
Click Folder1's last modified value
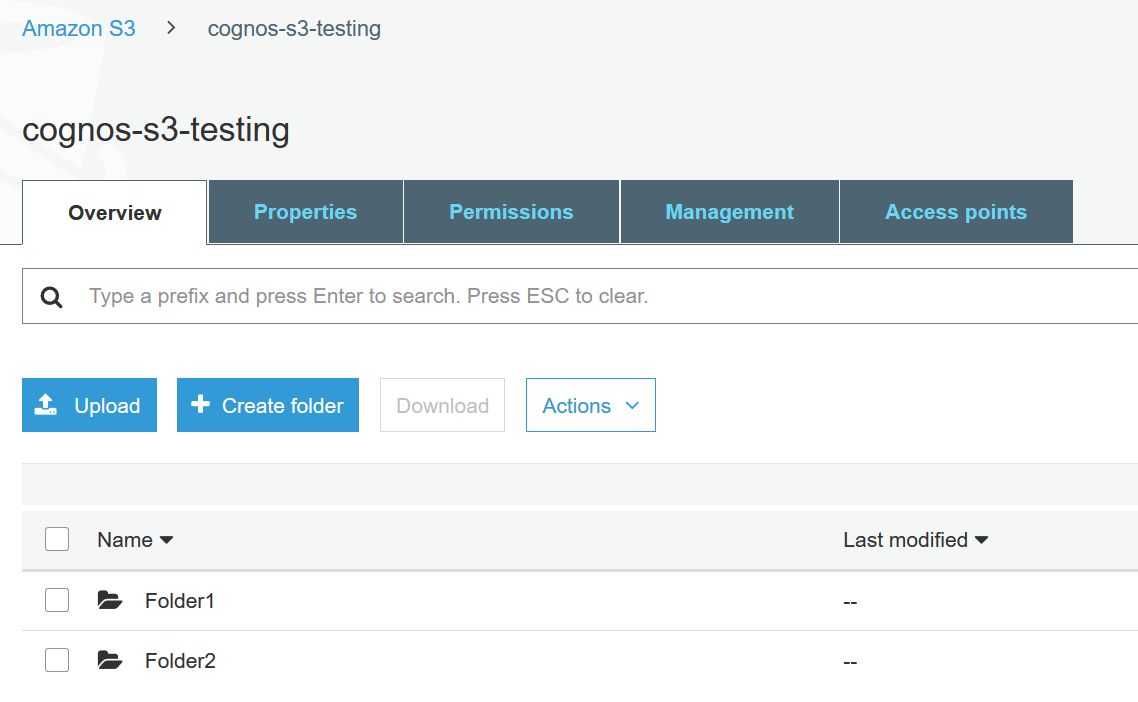tap(851, 603)
